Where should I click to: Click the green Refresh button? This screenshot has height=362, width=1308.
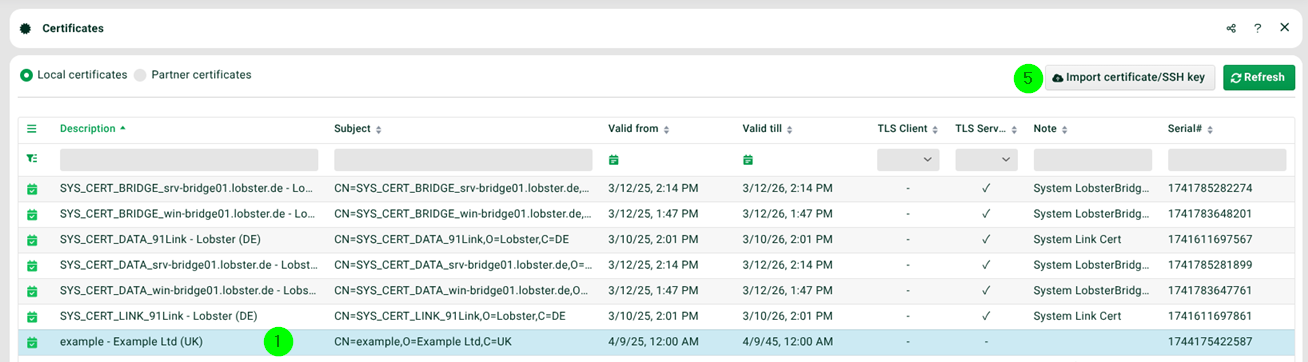click(x=1259, y=77)
